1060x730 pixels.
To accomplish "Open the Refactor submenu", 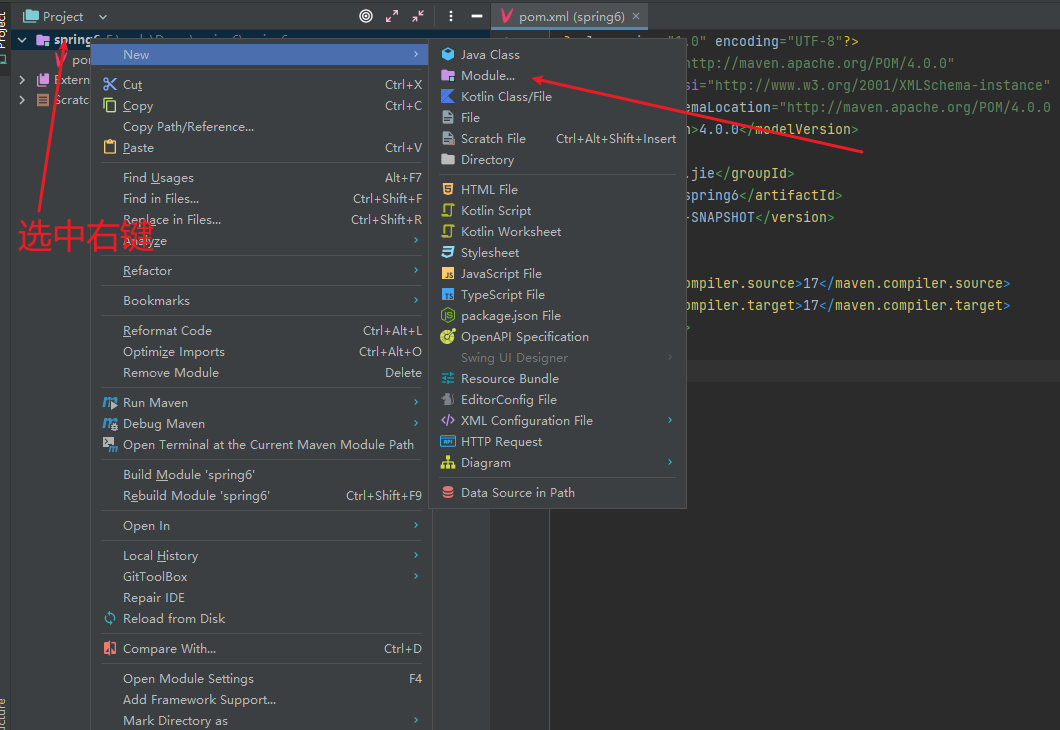I will point(260,270).
